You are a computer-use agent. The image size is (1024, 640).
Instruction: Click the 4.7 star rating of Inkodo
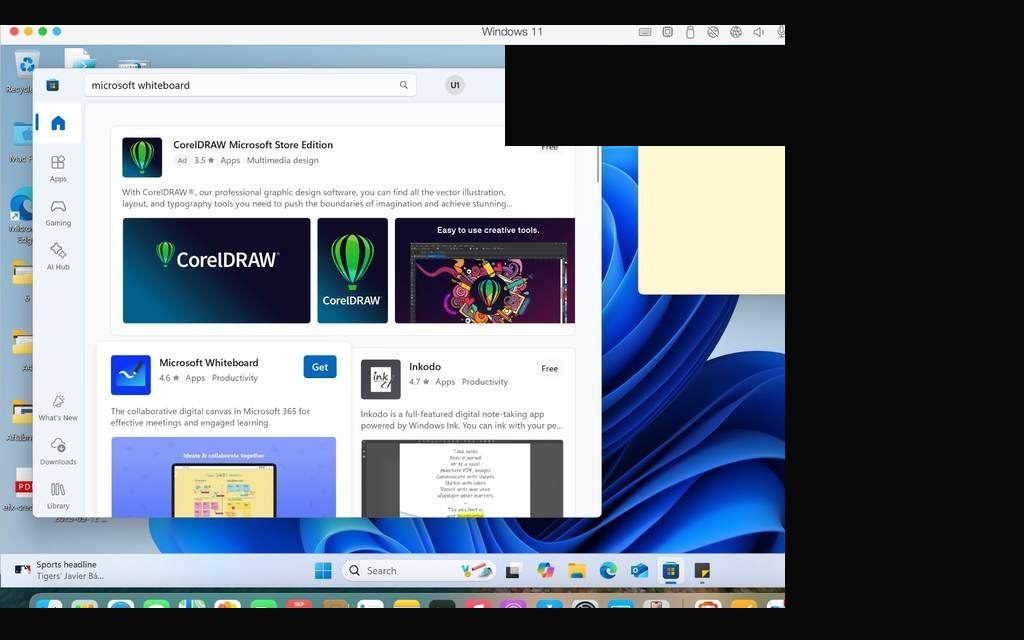[x=419, y=382]
